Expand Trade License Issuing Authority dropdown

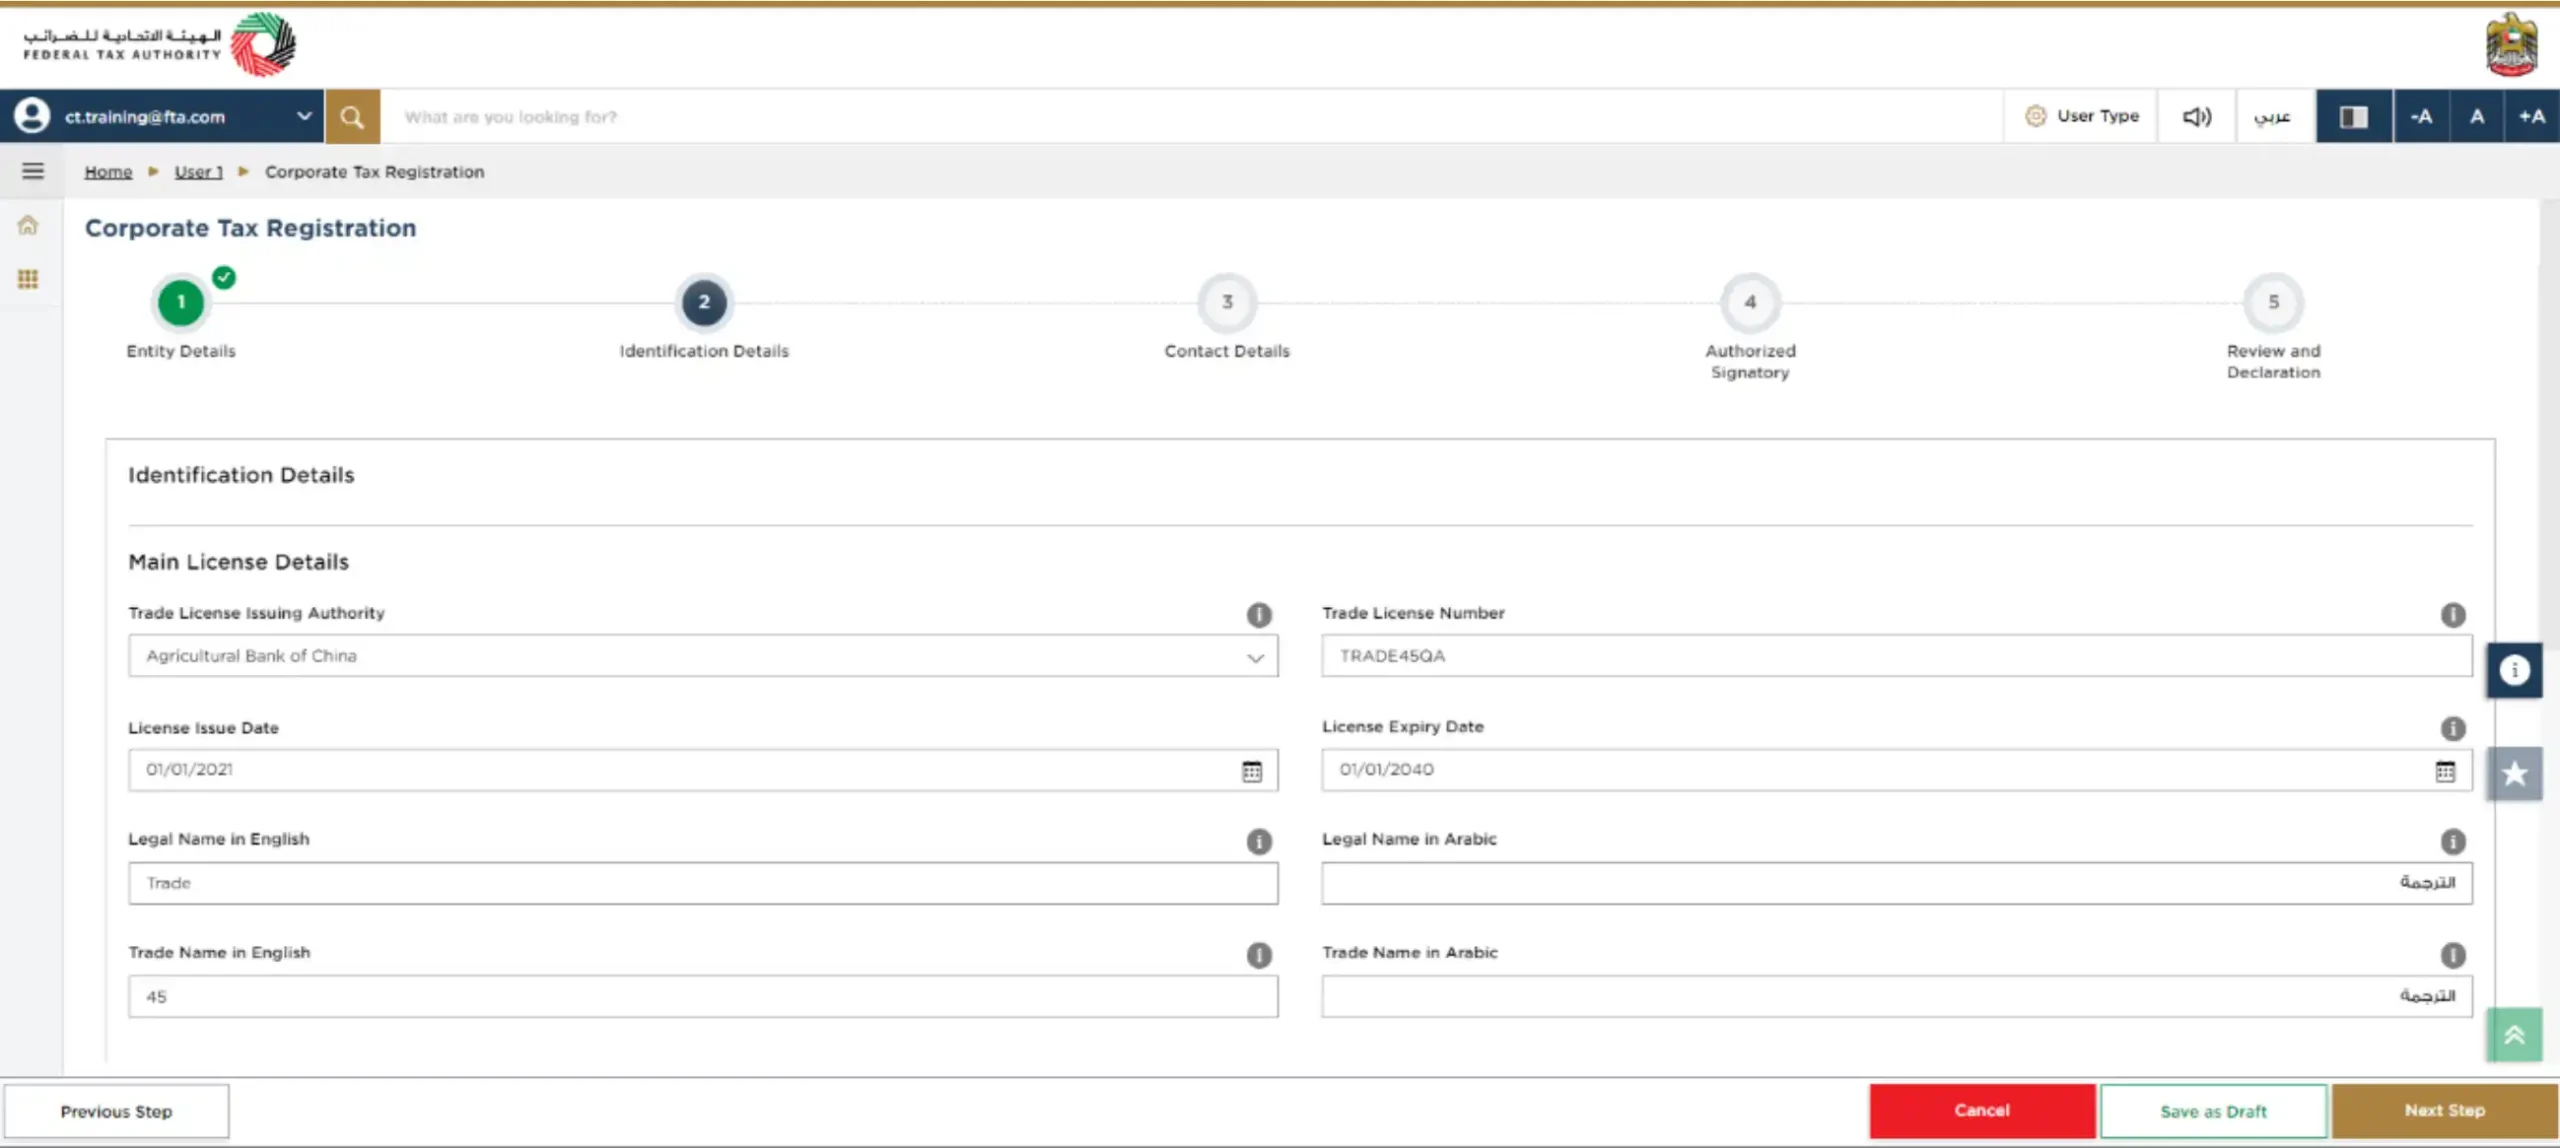(1255, 657)
